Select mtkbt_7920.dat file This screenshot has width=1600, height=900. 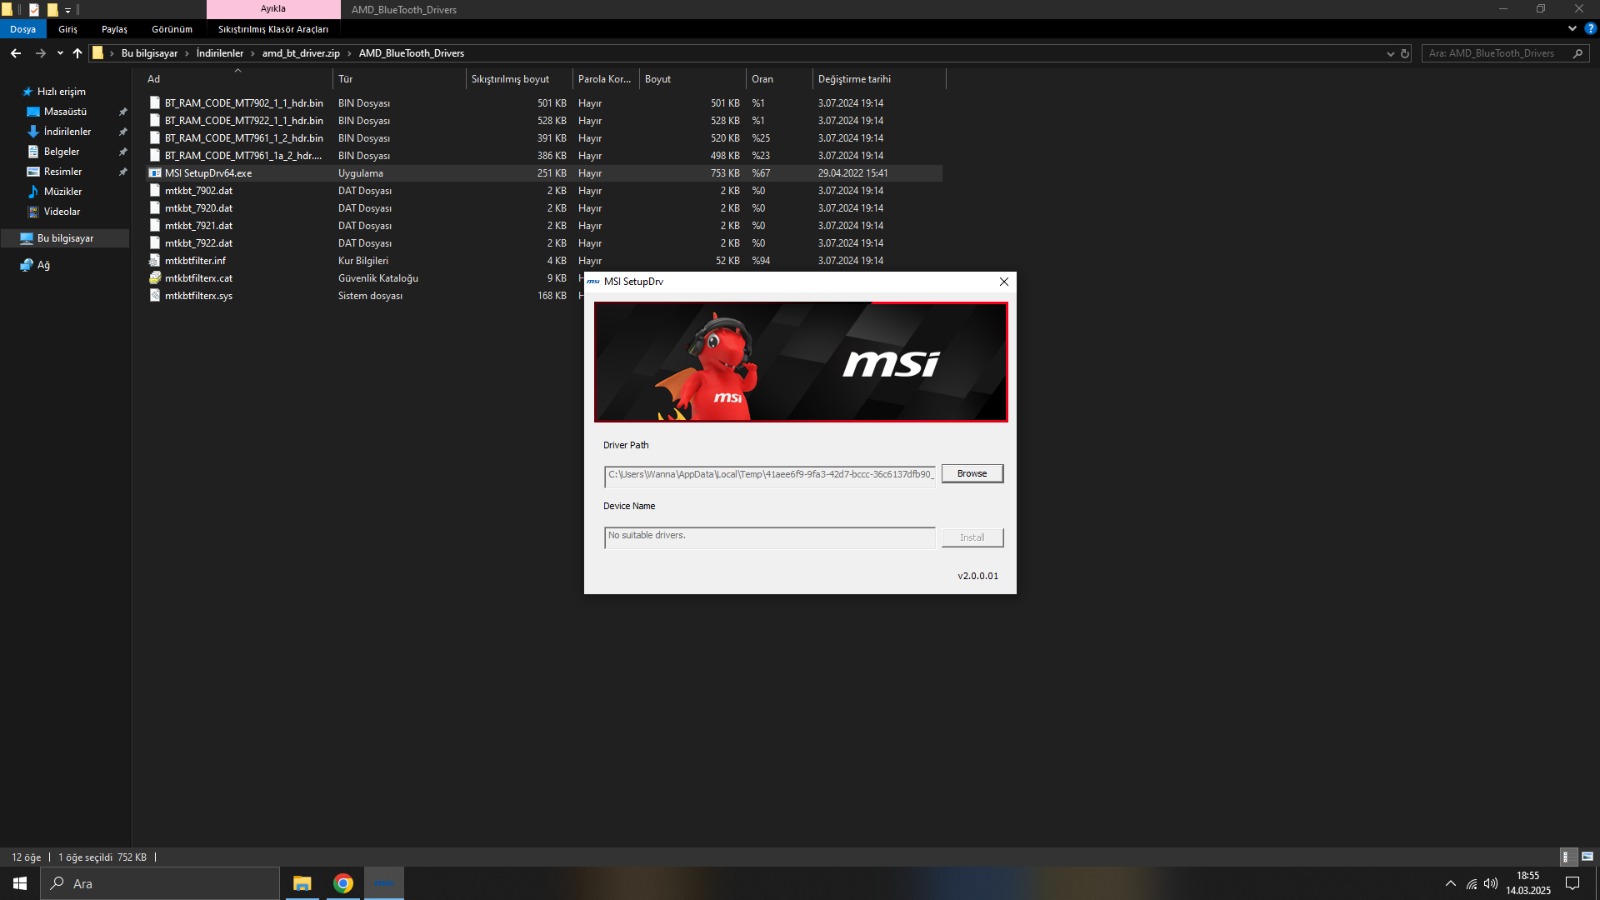[198, 208]
